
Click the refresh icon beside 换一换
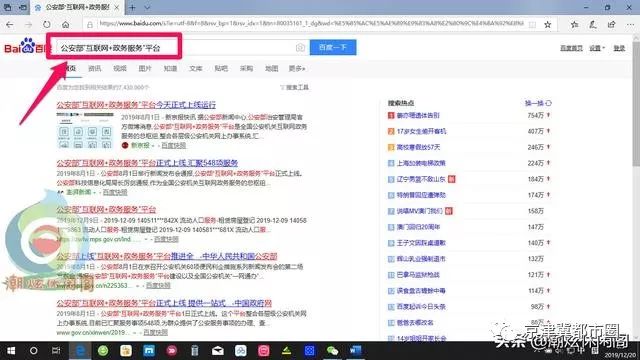pos(549,103)
